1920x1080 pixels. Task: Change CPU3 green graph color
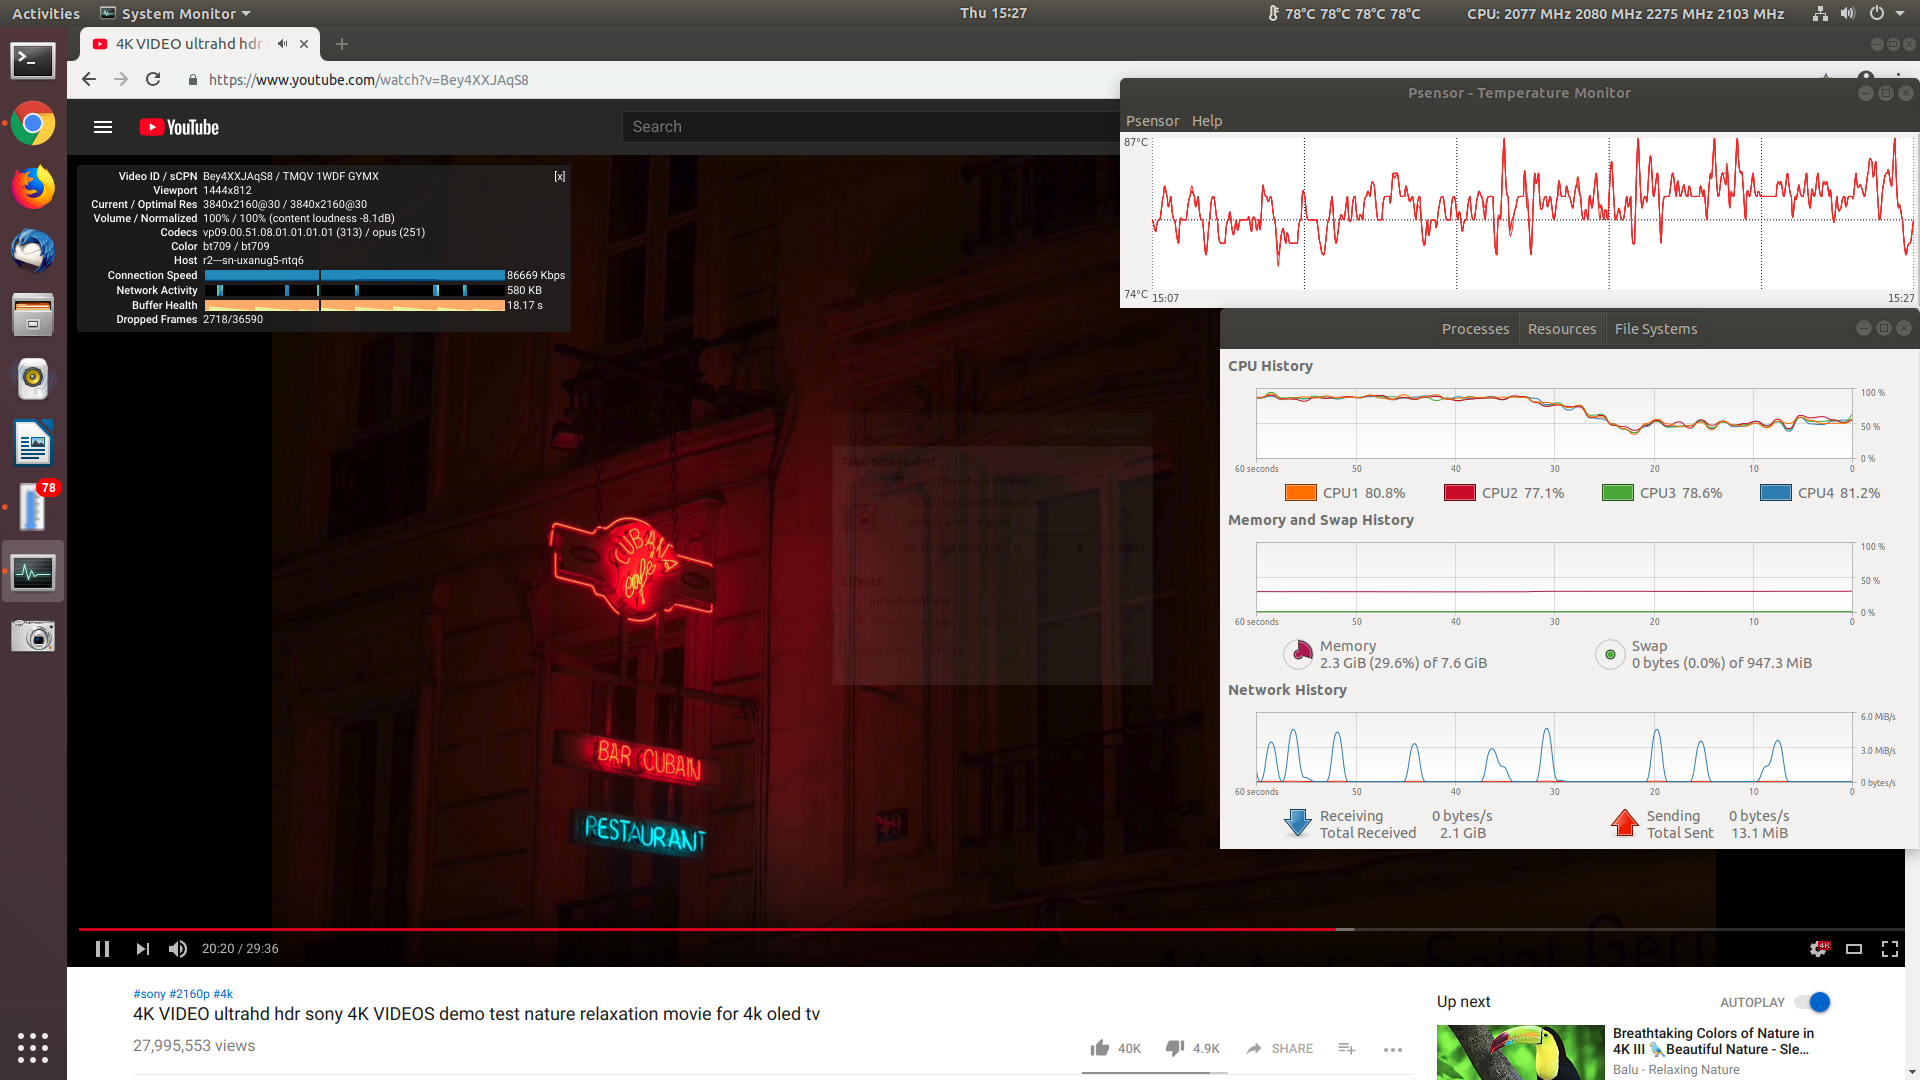click(x=1617, y=493)
